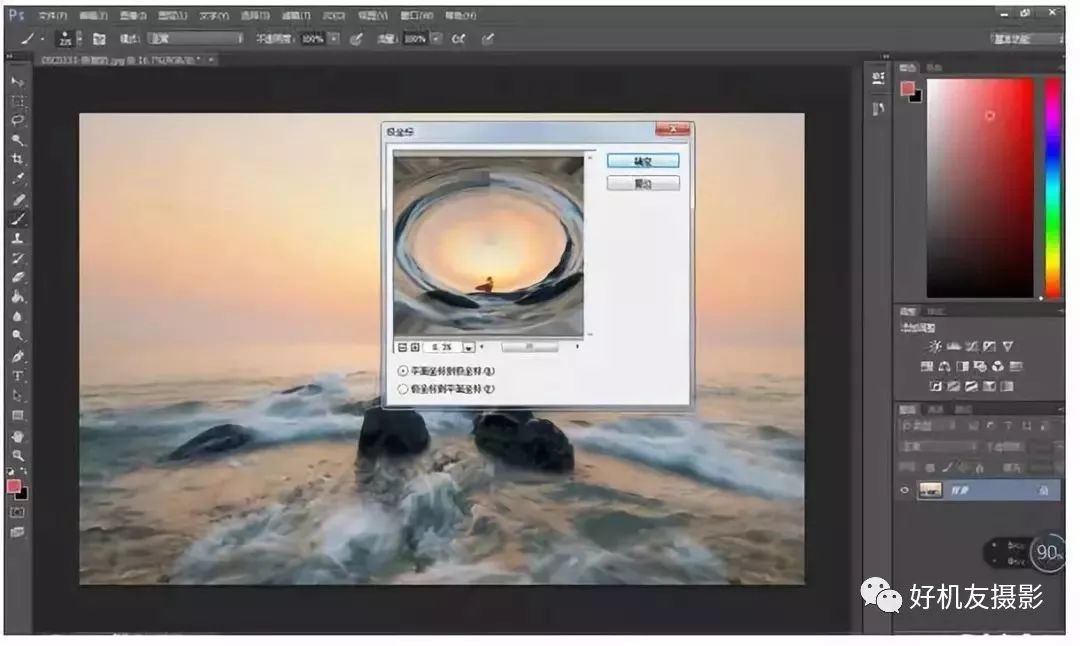Screen dimensions: 1080x646
Task: Expand the opacity 100% dropdown arrow
Action: pyautogui.click(x=334, y=38)
